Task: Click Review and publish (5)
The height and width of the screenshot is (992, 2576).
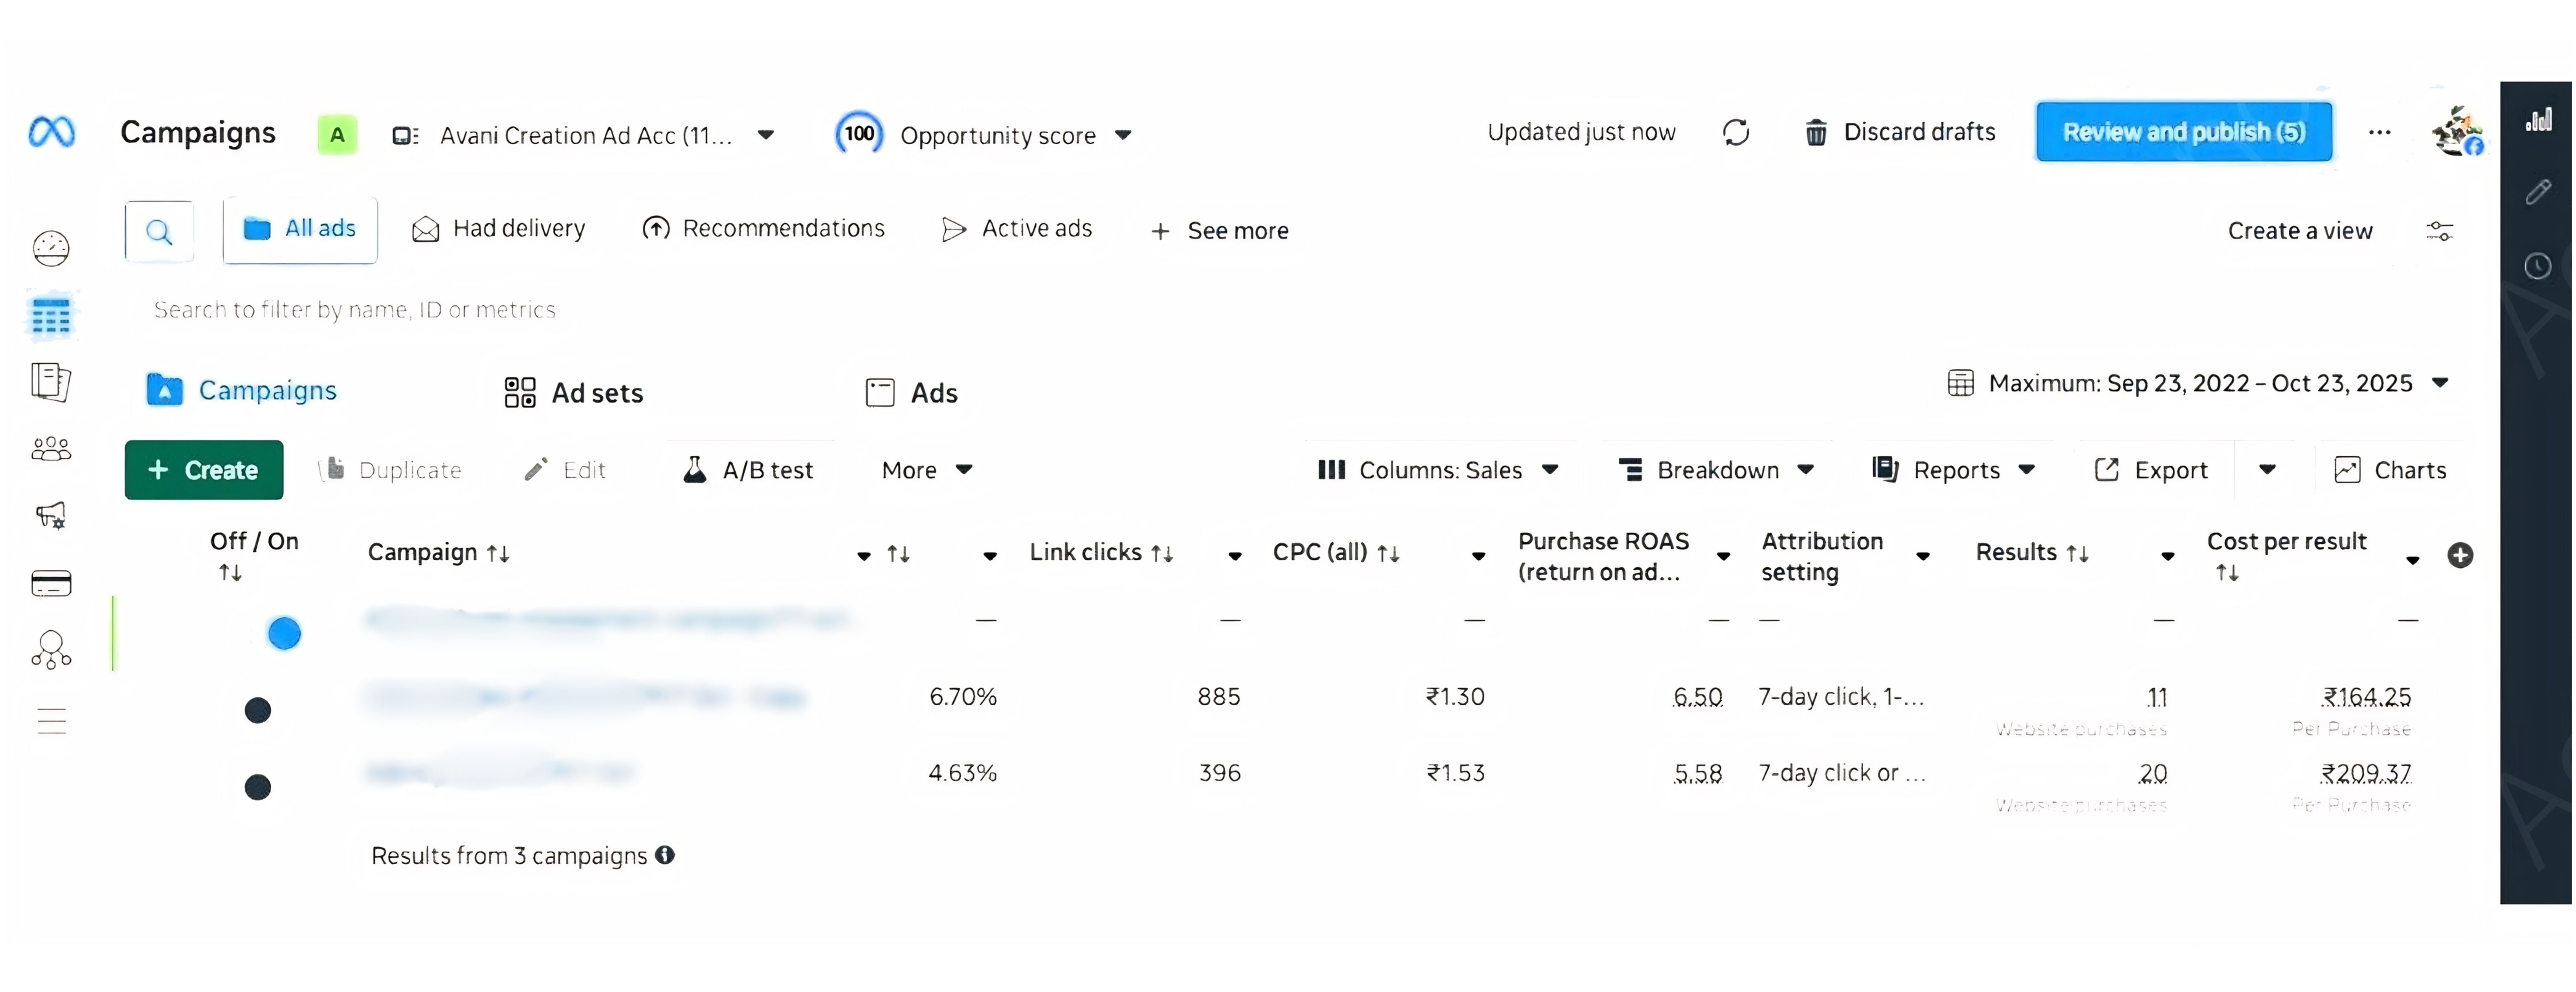Action: [x=2184, y=132]
